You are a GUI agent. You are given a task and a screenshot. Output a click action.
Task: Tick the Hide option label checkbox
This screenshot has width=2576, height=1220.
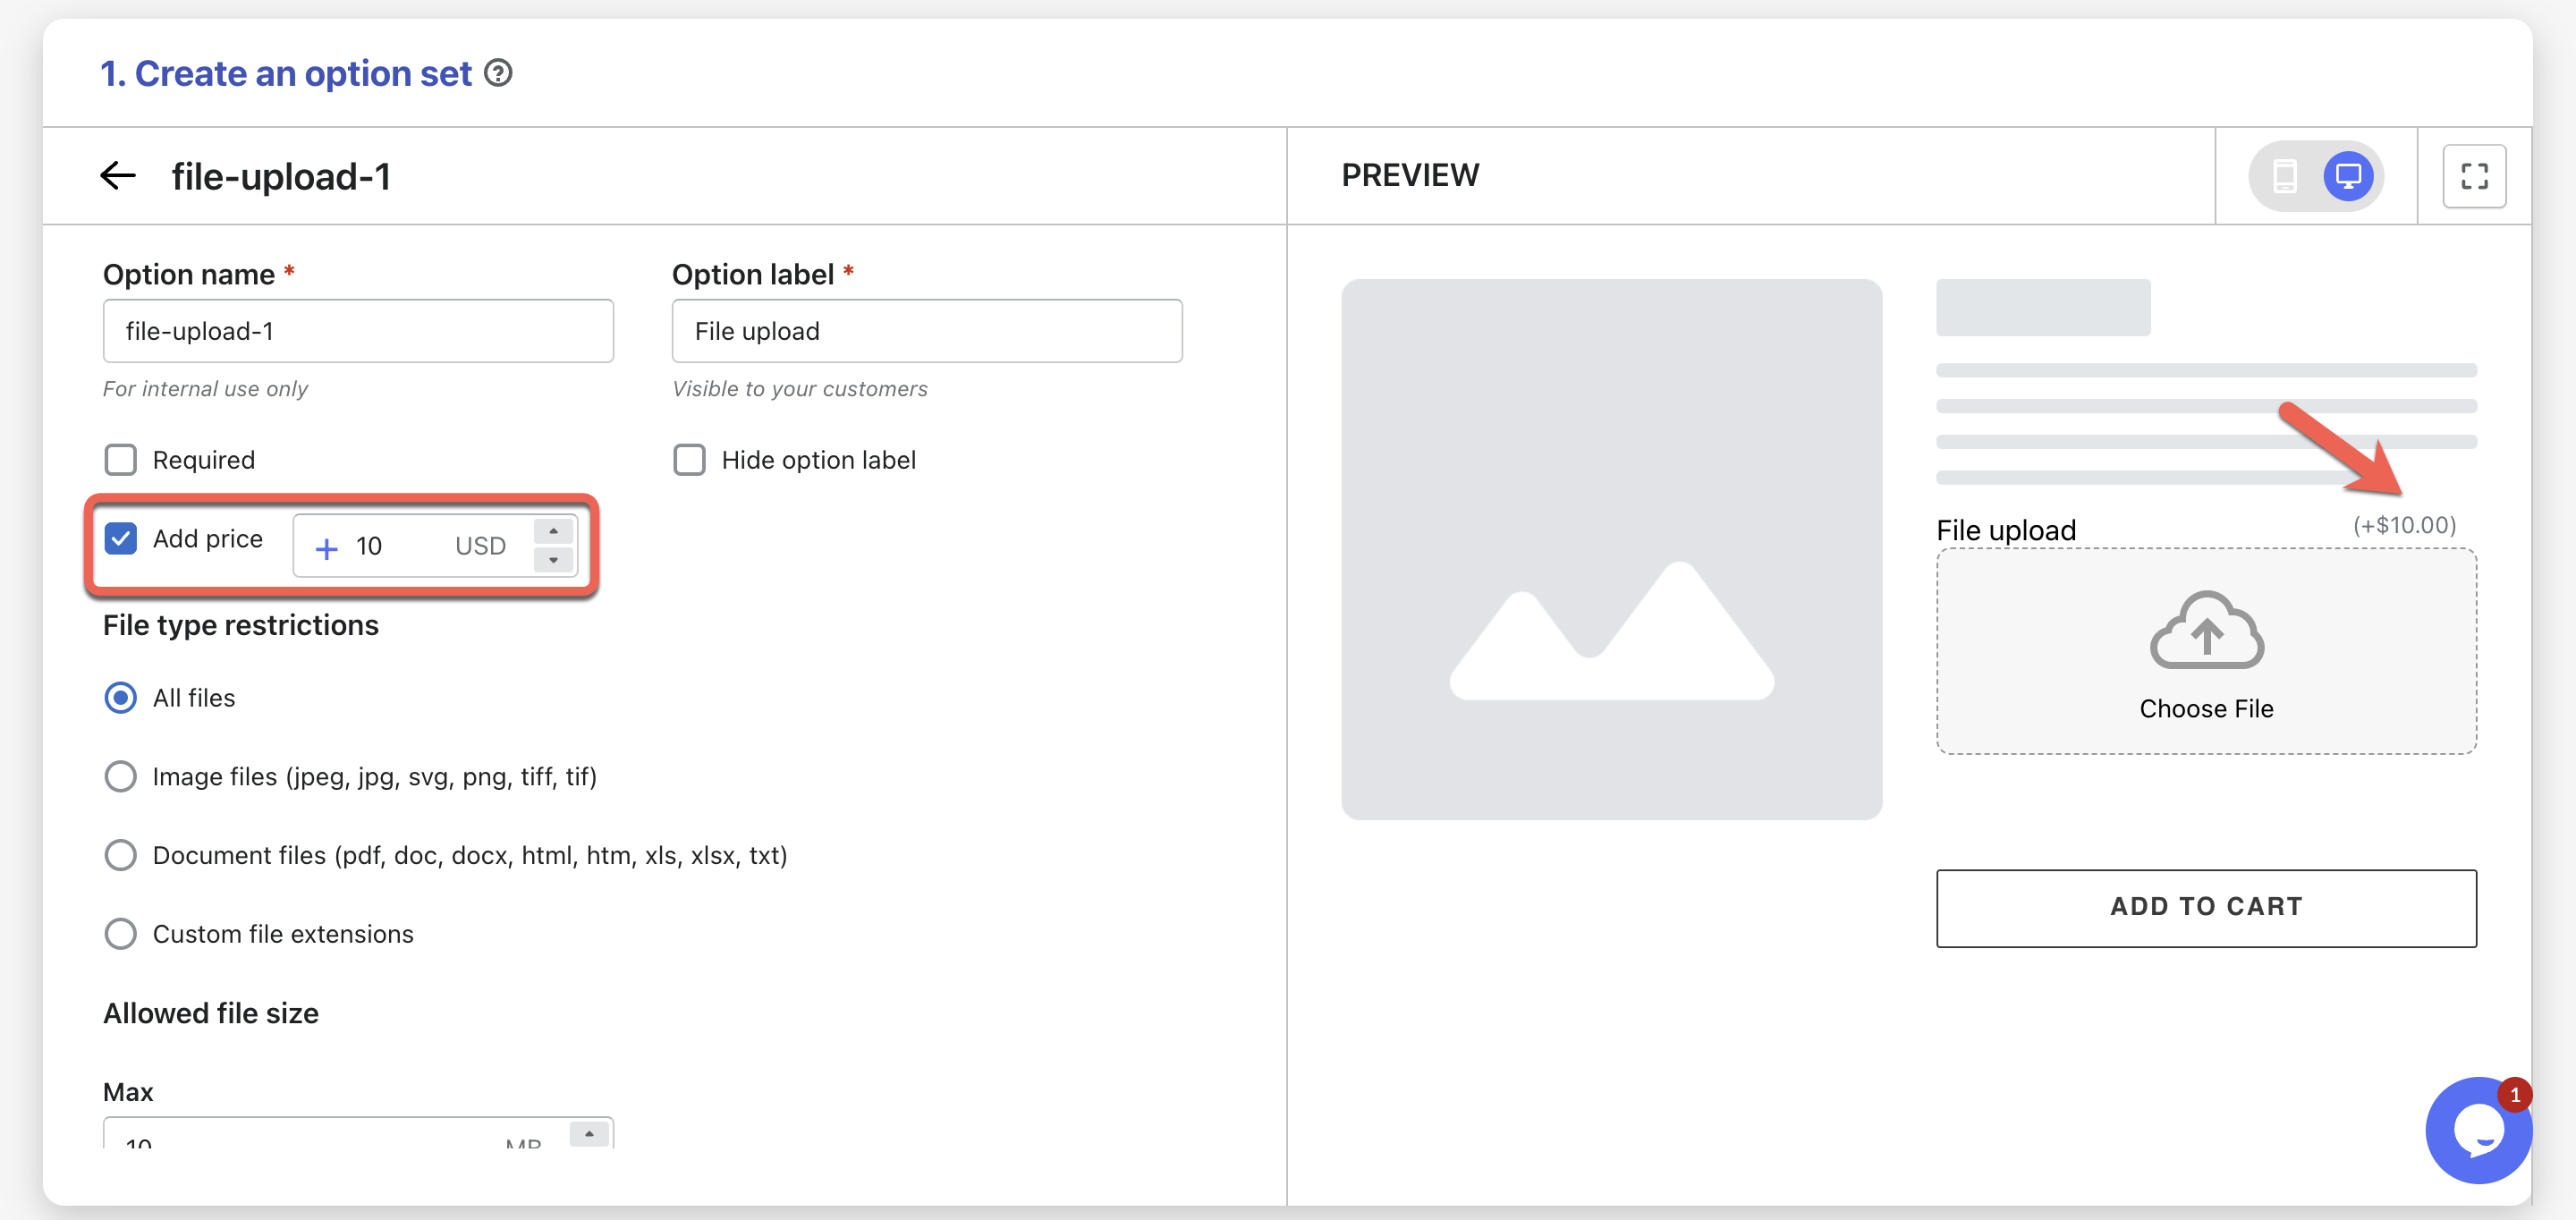689,460
